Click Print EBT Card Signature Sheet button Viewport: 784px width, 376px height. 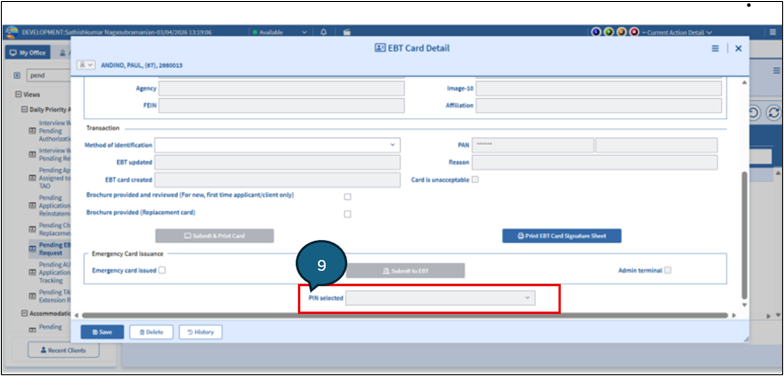(x=562, y=236)
